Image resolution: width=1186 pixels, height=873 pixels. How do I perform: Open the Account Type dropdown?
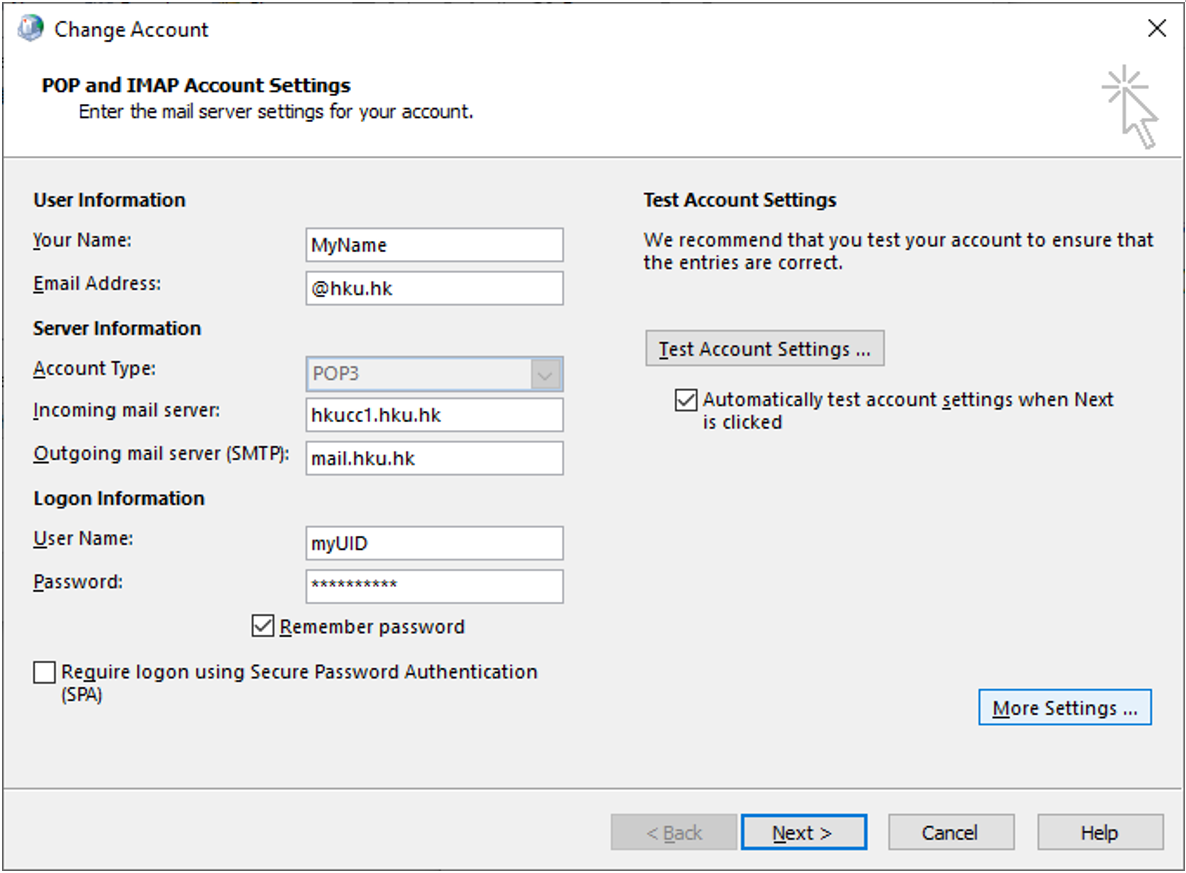[x=545, y=373]
